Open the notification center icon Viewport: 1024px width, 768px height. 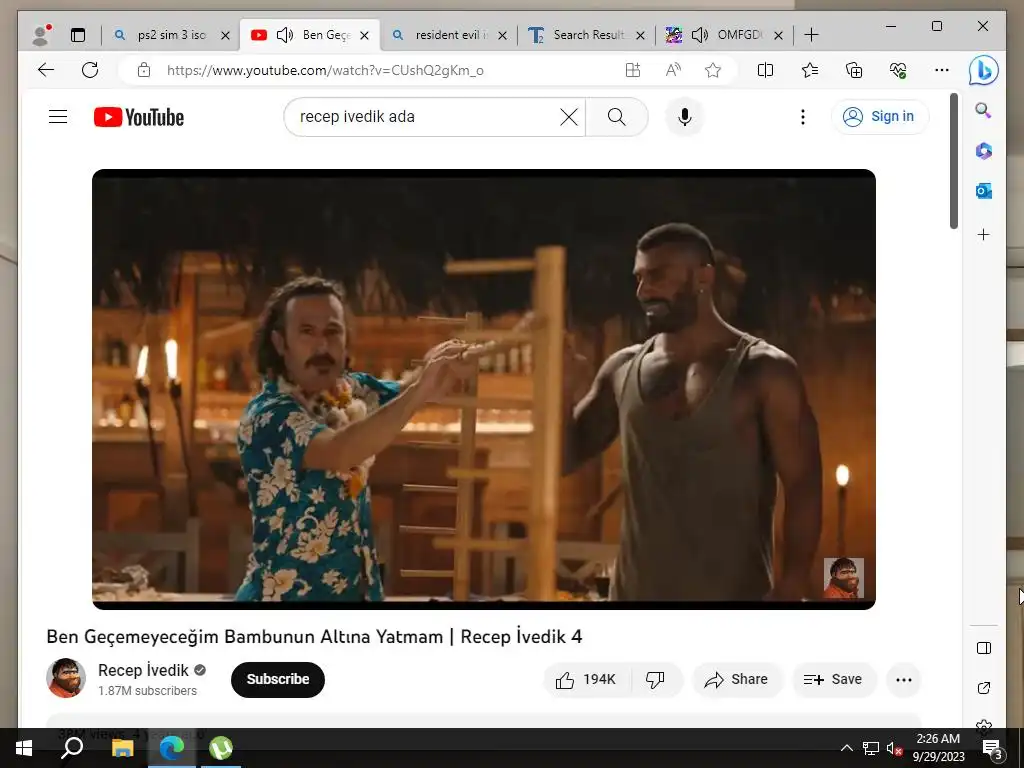pyautogui.click(x=992, y=748)
